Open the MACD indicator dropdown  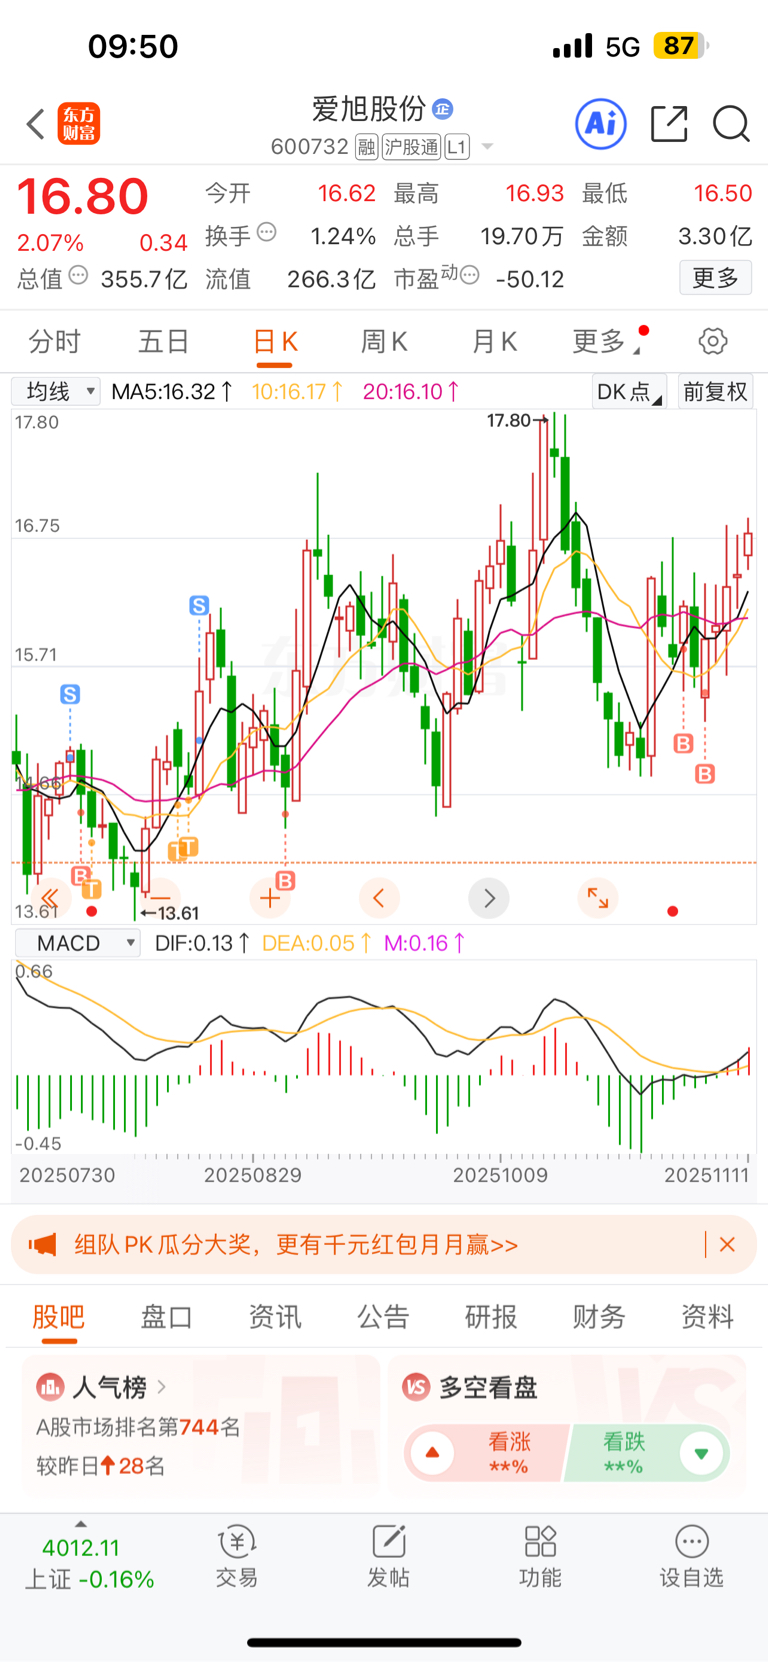77,943
